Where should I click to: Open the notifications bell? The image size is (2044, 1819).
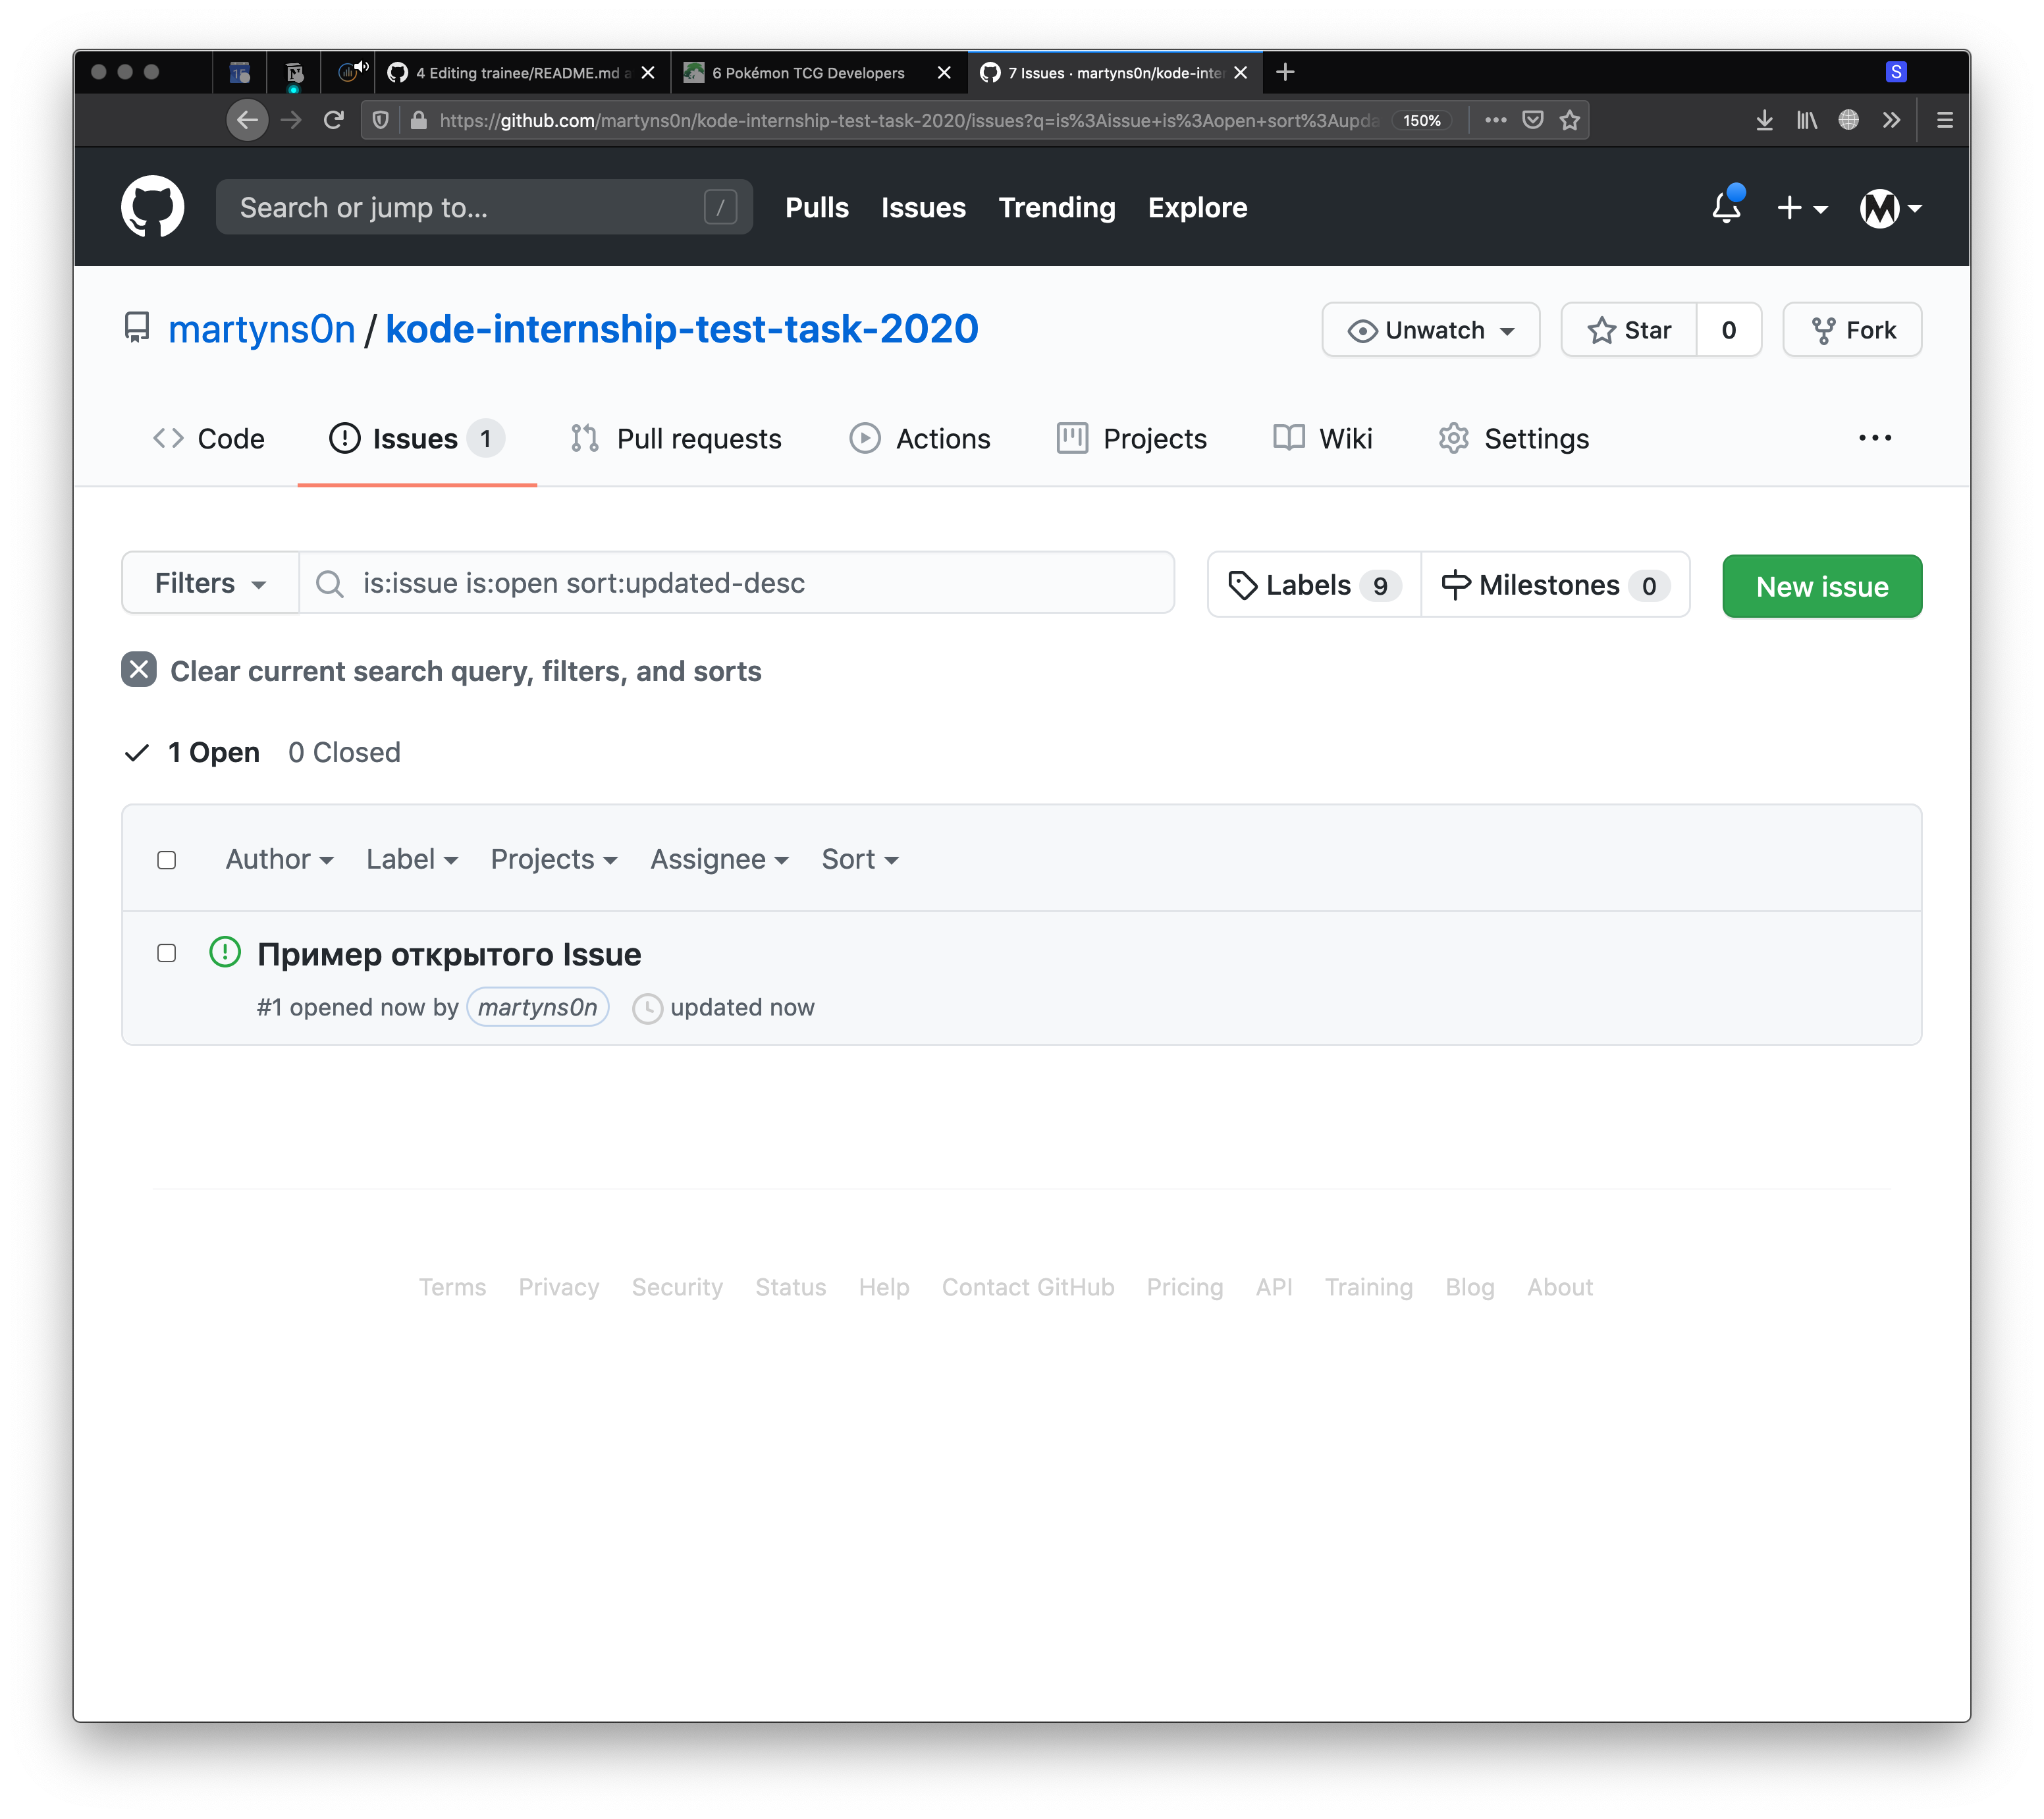1726,207
